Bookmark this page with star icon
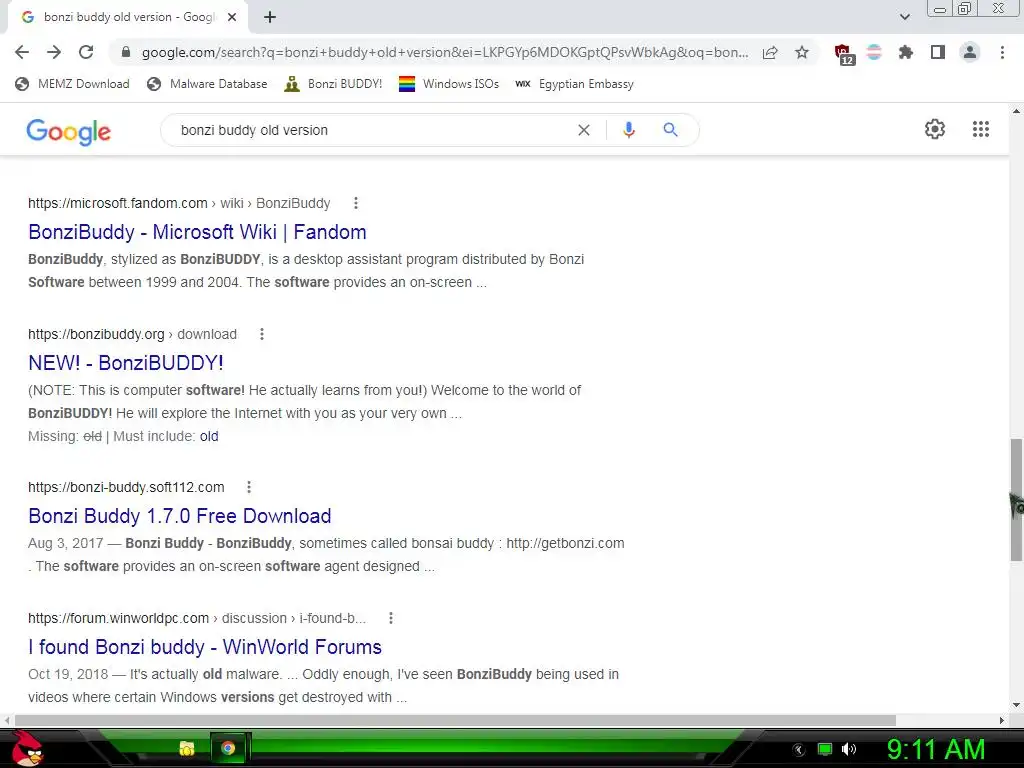 pyautogui.click(x=802, y=52)
